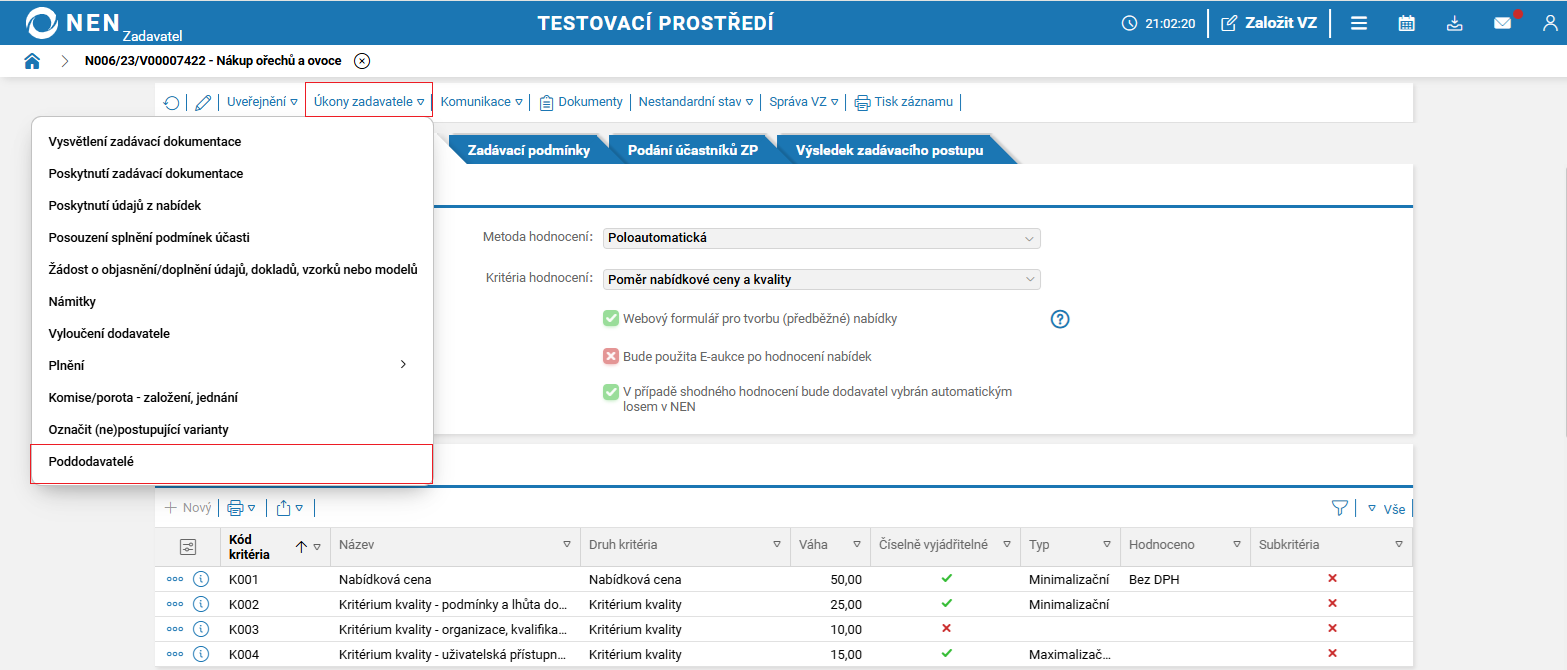1567x670 pixels.
Task: Select the refresh icon in toolbar
Action: pyautogui.click(x=172, y=102)
